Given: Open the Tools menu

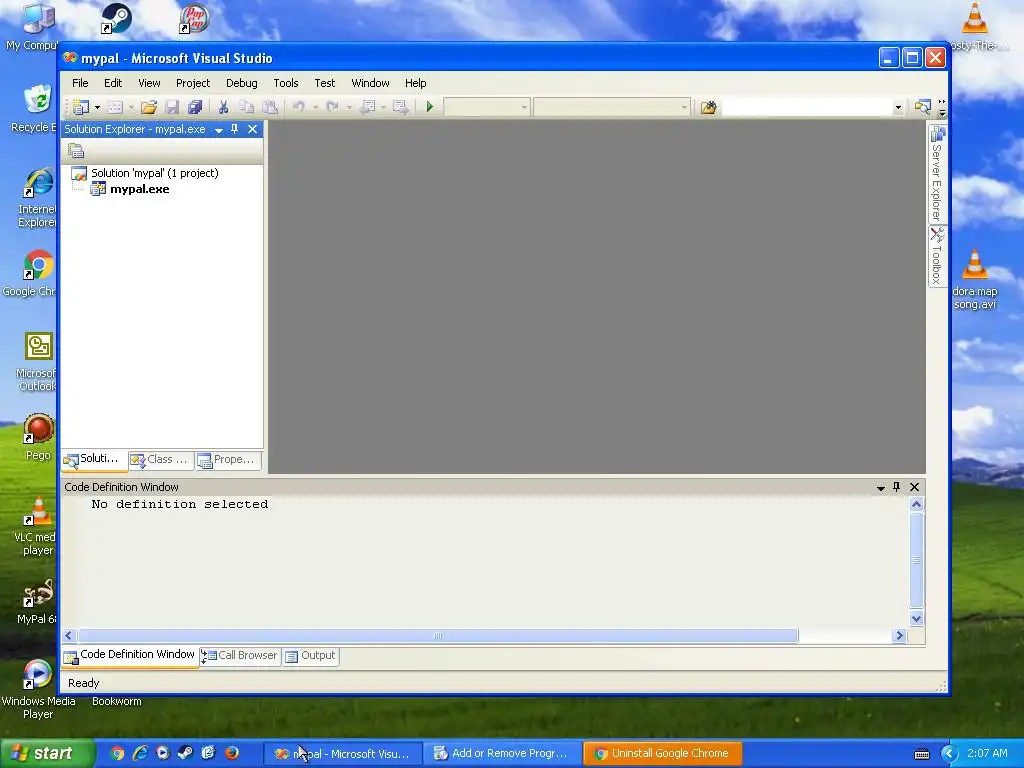Looking at the screenshot, I should pos(285,83).
